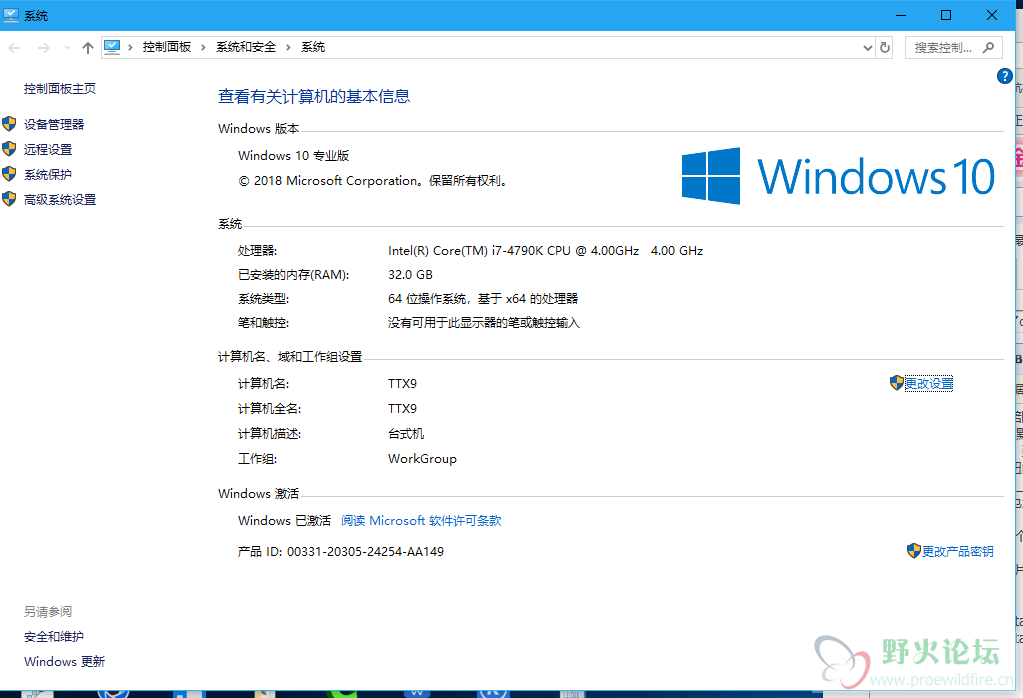Click the computer description 台式机
Image resolution: width=1023 pixels, height=698 pixels.
pyautogui.click(x=406, y=434)
